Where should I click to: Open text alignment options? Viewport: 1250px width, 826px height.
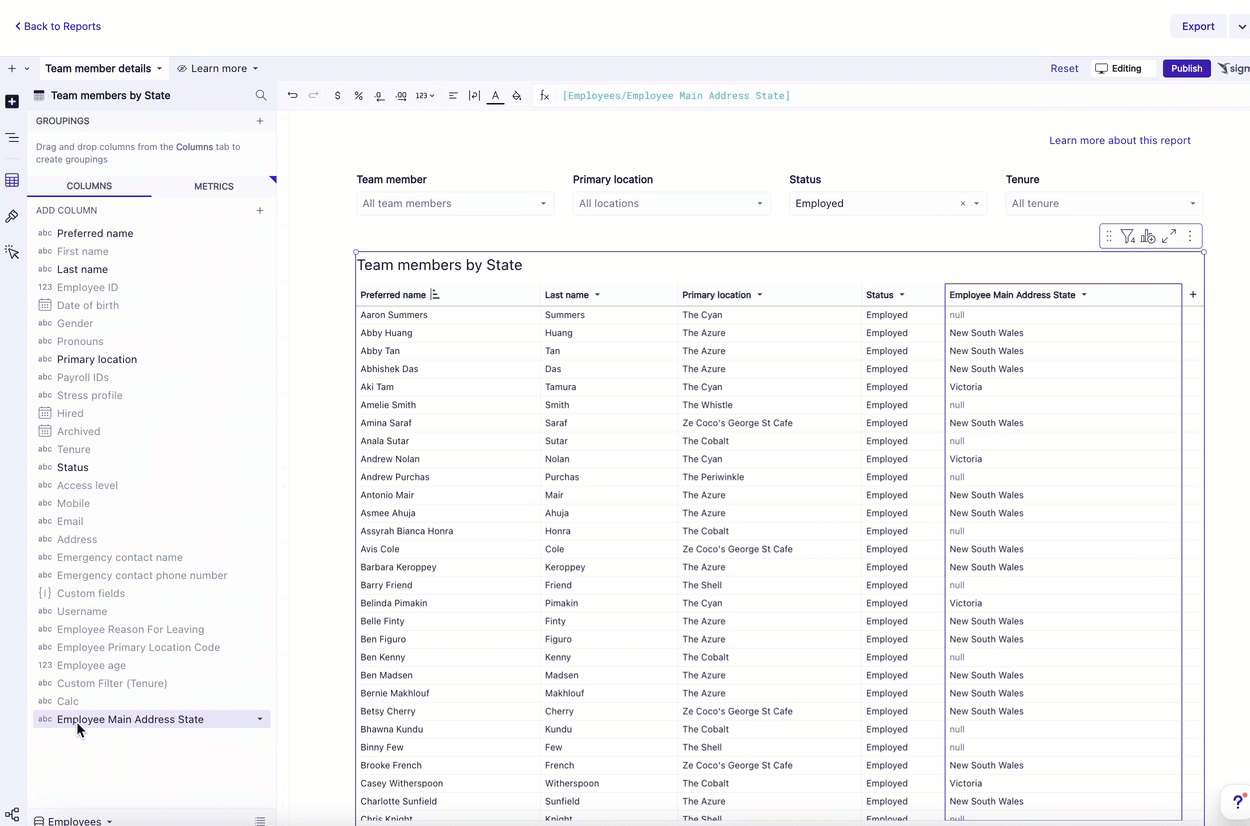[x=453, y=96]
